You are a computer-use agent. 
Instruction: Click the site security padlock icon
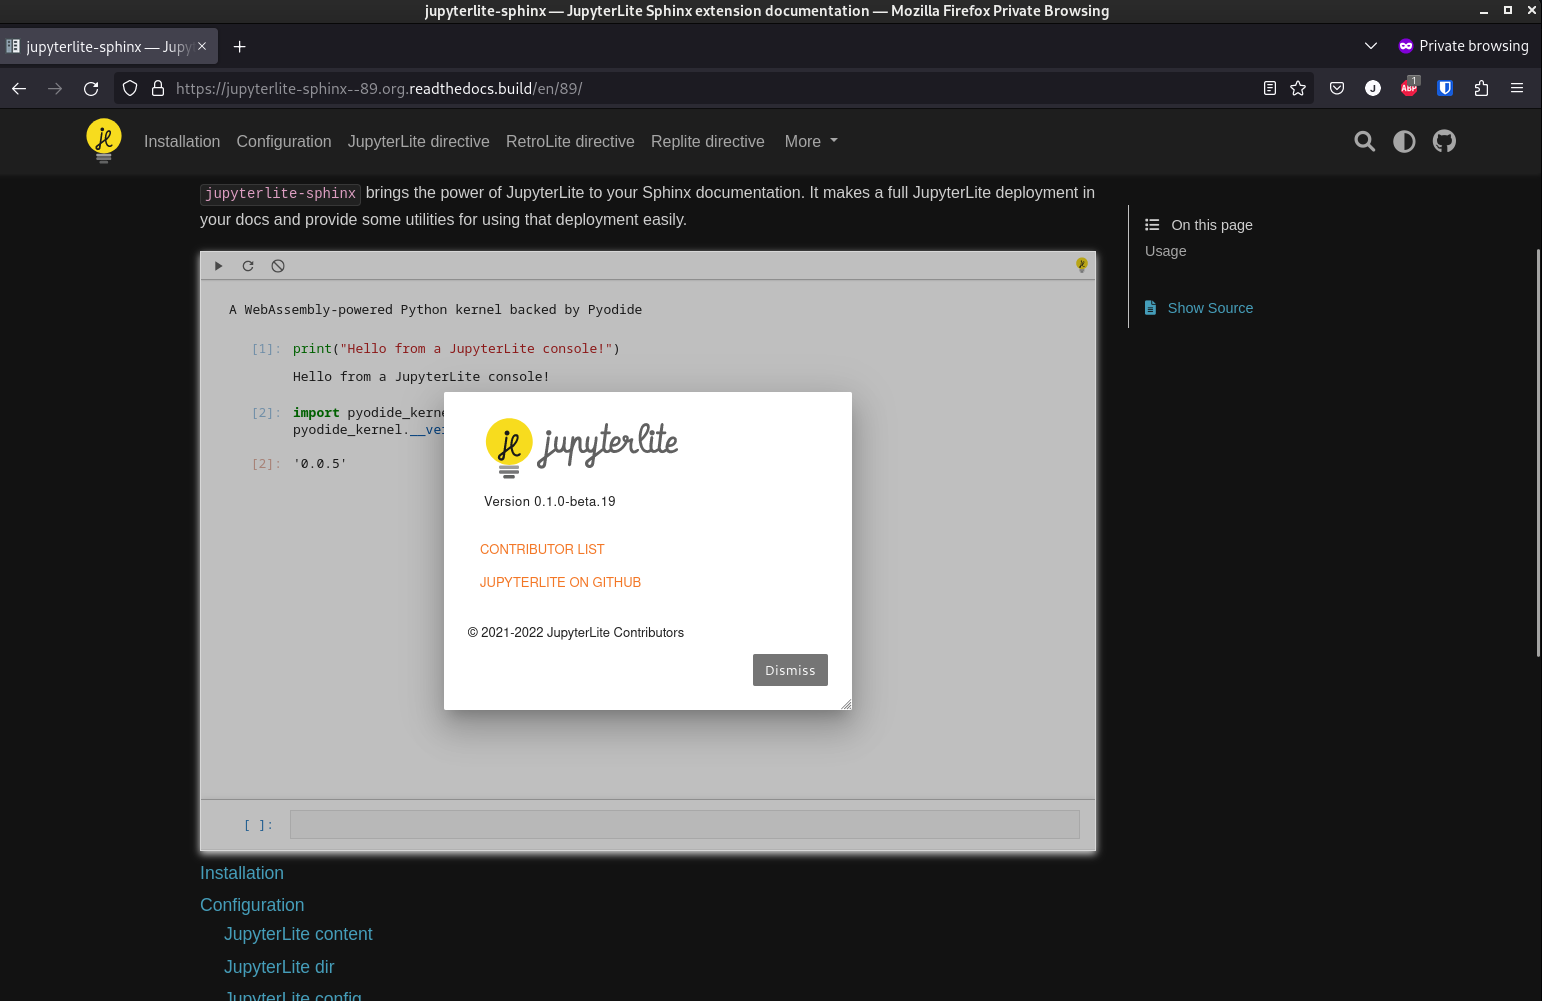click(157, 88)
